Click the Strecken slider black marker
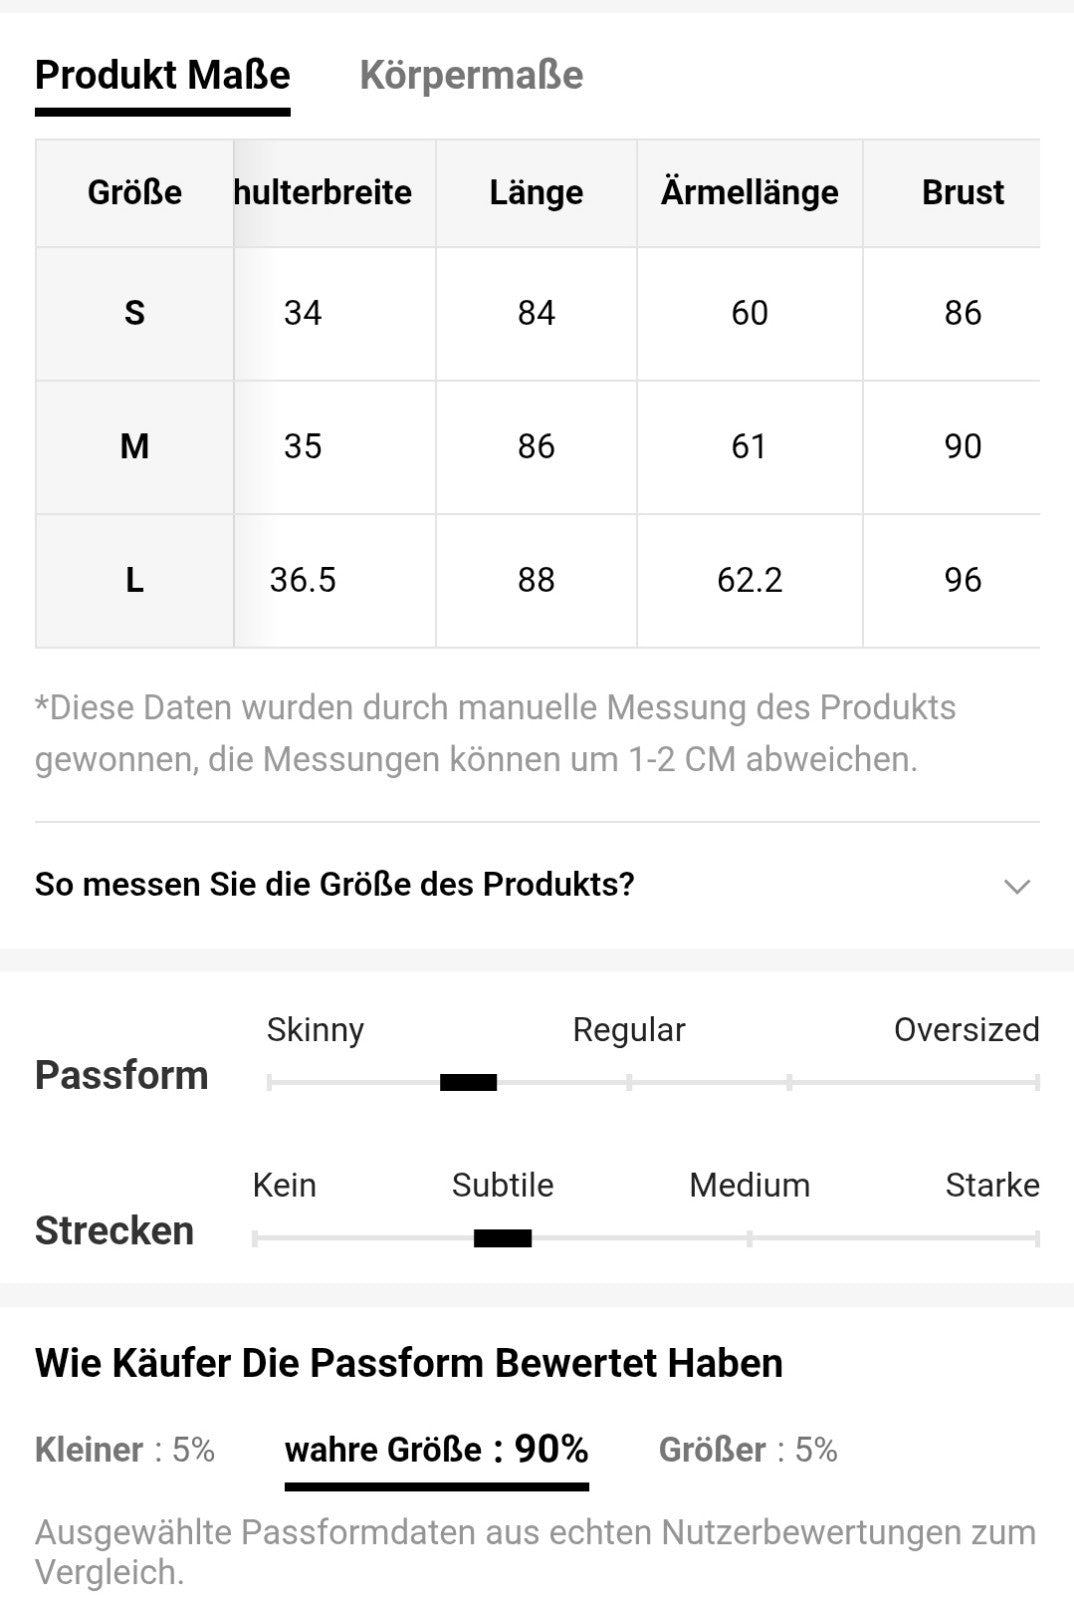The width and height of the screenshot is (1074, 1600). tap(502, 1238)
